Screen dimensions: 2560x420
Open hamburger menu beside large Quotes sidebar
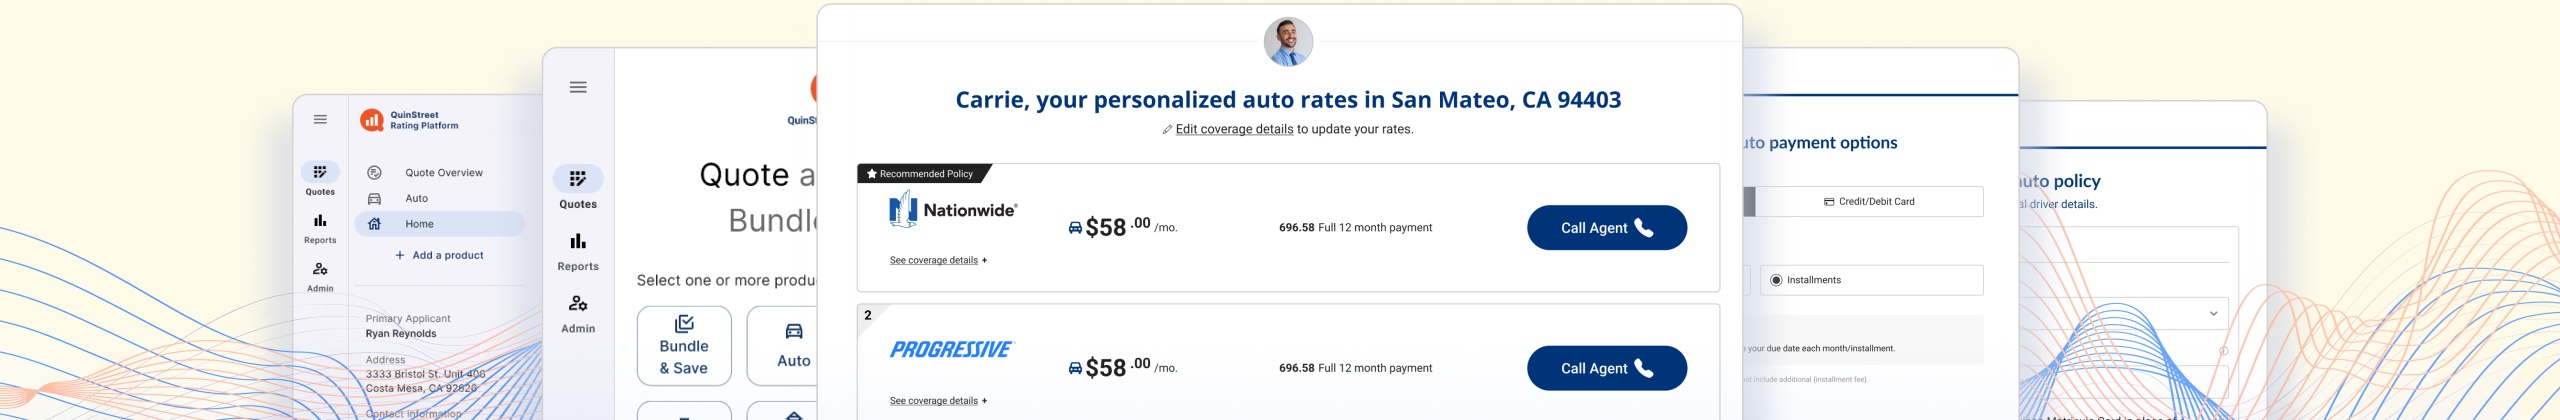[x=578, y=87]
